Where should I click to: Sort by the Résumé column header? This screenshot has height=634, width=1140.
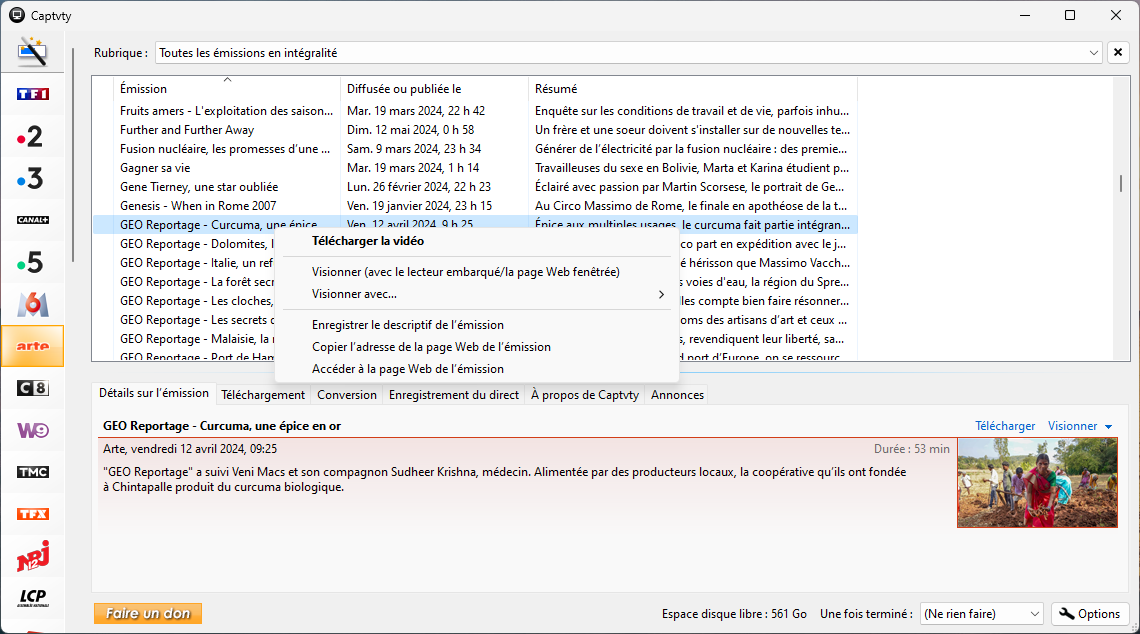693,89
